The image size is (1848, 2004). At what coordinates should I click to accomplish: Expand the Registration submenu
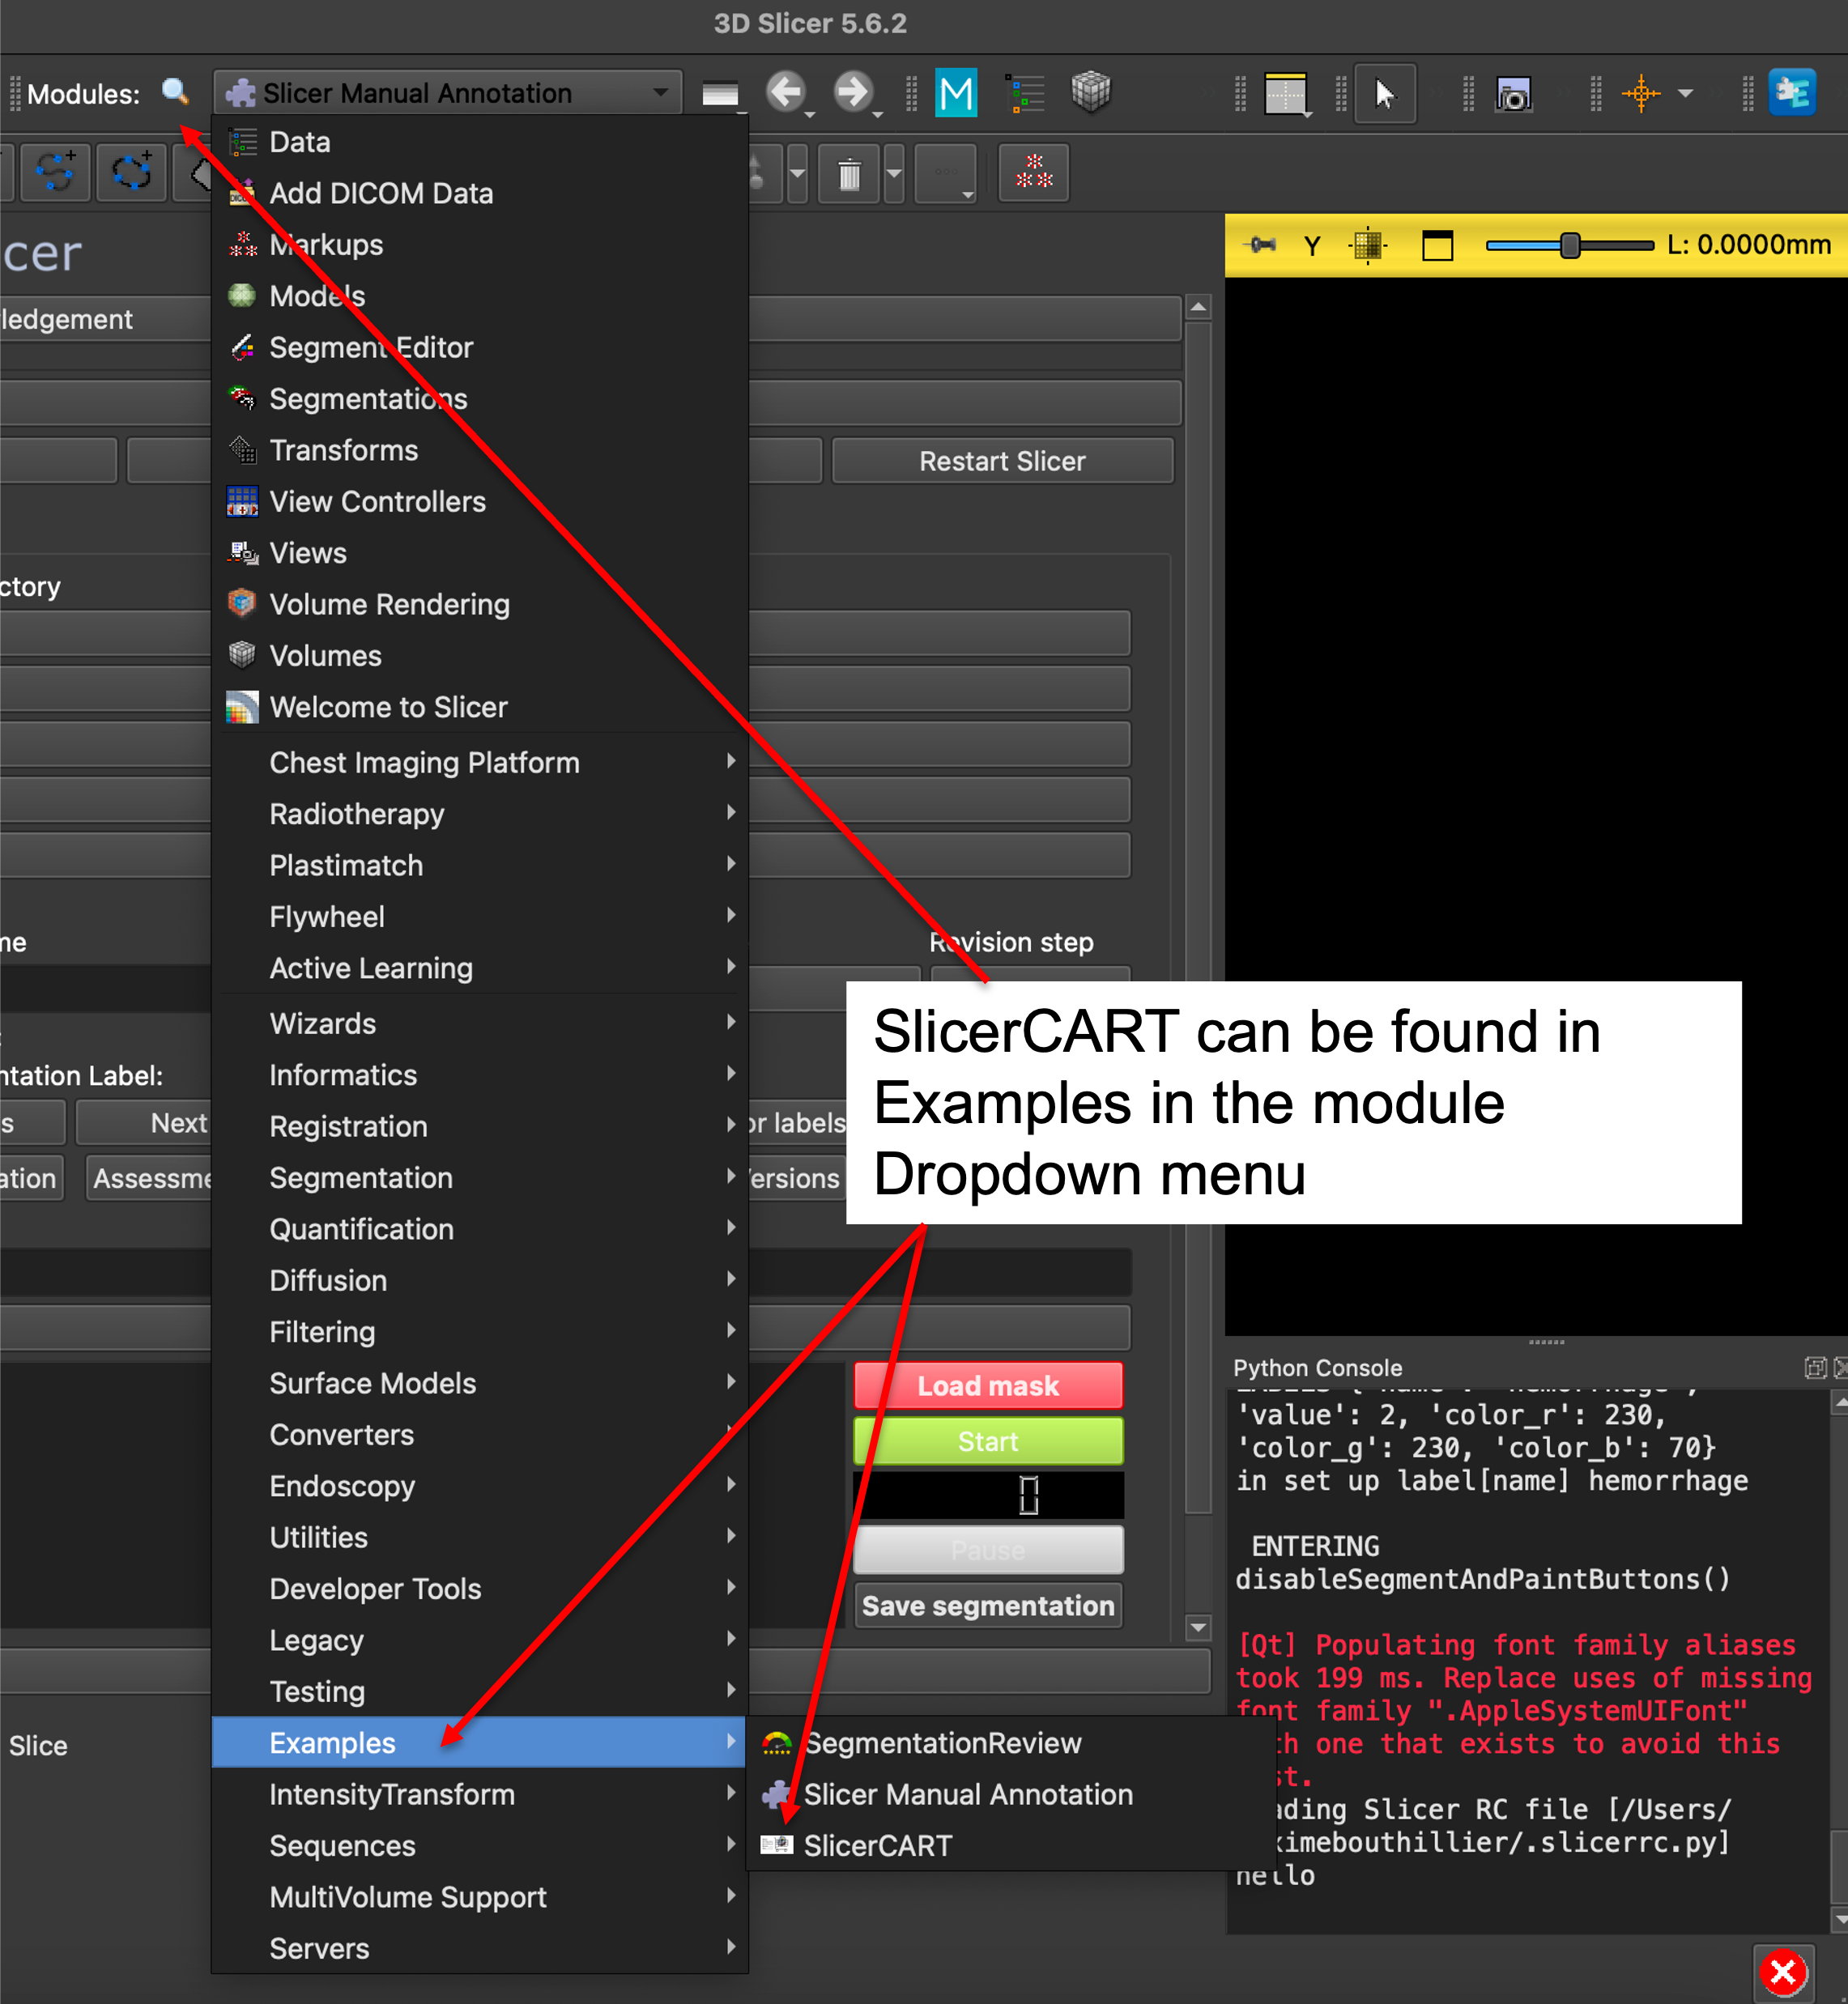[x=480, y=1127]
